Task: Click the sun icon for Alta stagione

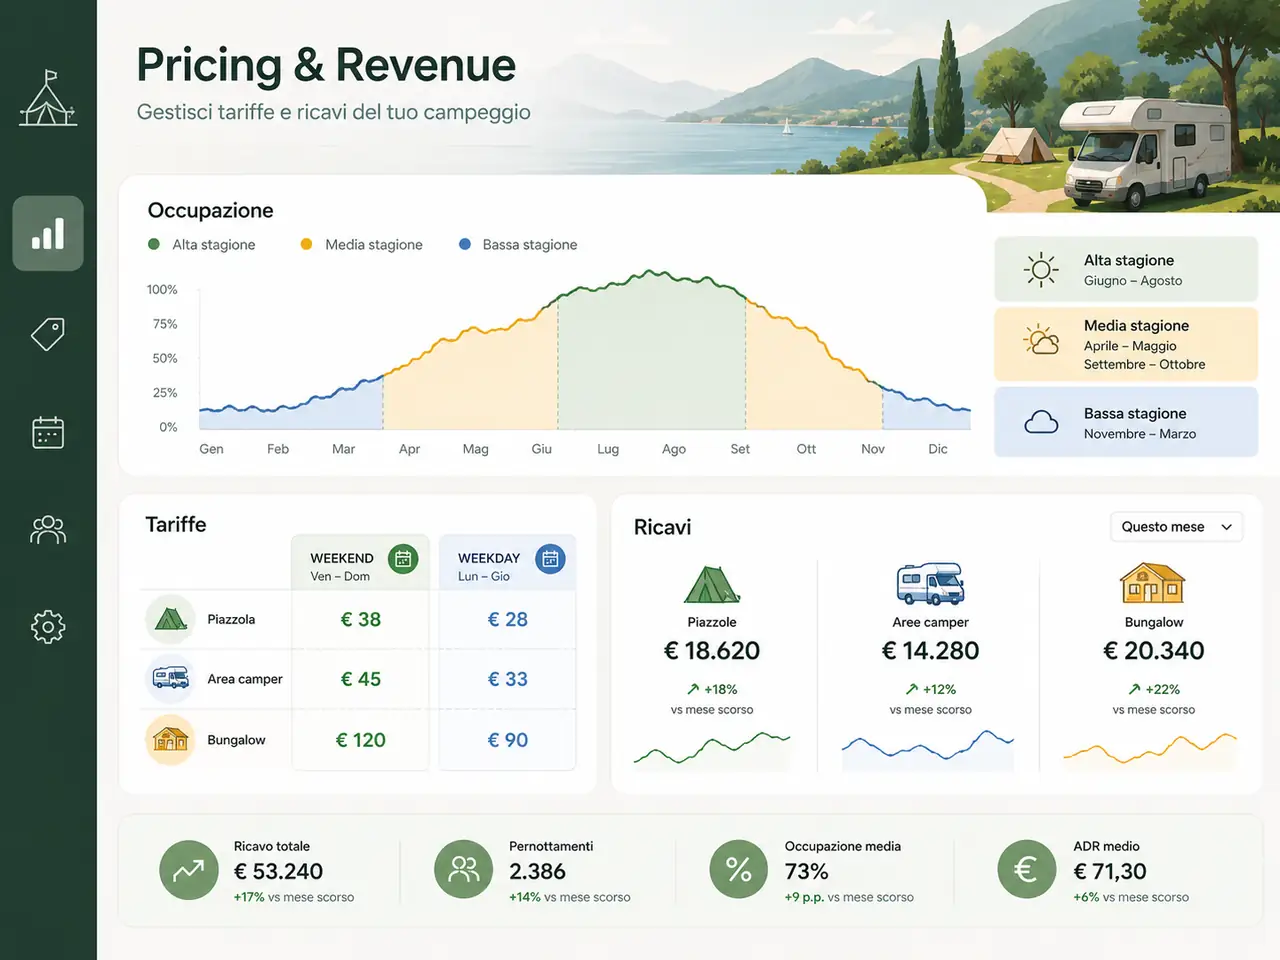Action: (x=1041, y=269)
